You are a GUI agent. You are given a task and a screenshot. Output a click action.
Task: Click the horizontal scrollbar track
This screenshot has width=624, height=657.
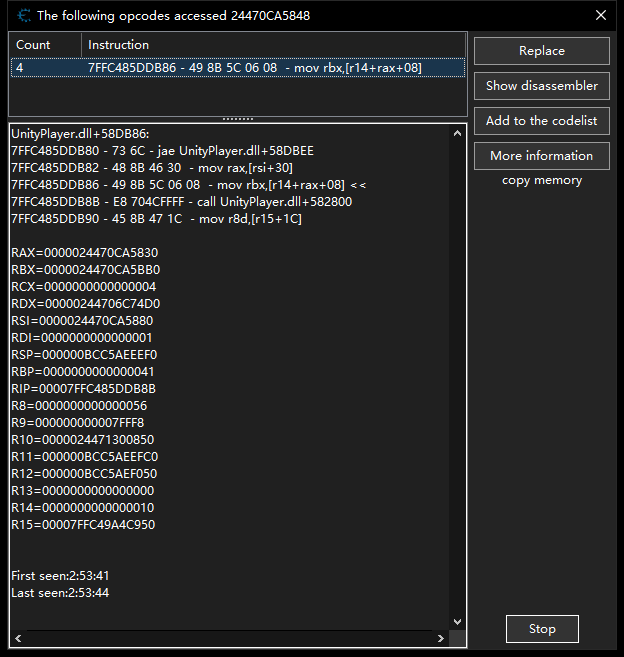[230, 638]
